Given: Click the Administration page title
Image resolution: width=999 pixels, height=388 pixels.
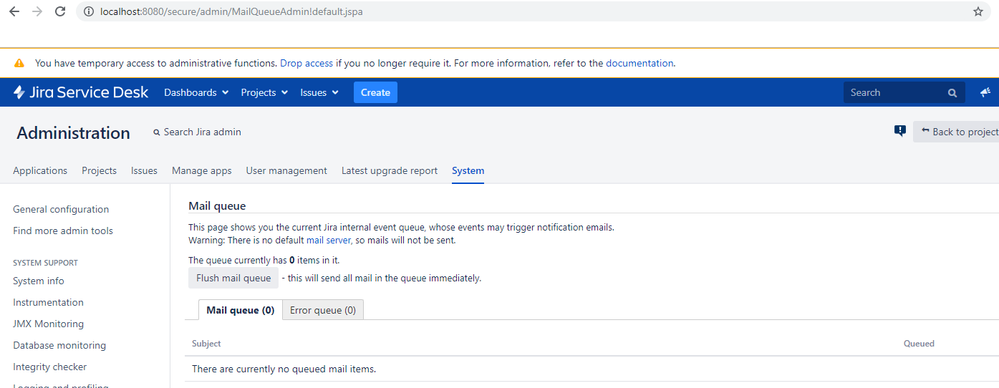Looking at the screenshot, I should click(73, 133).
